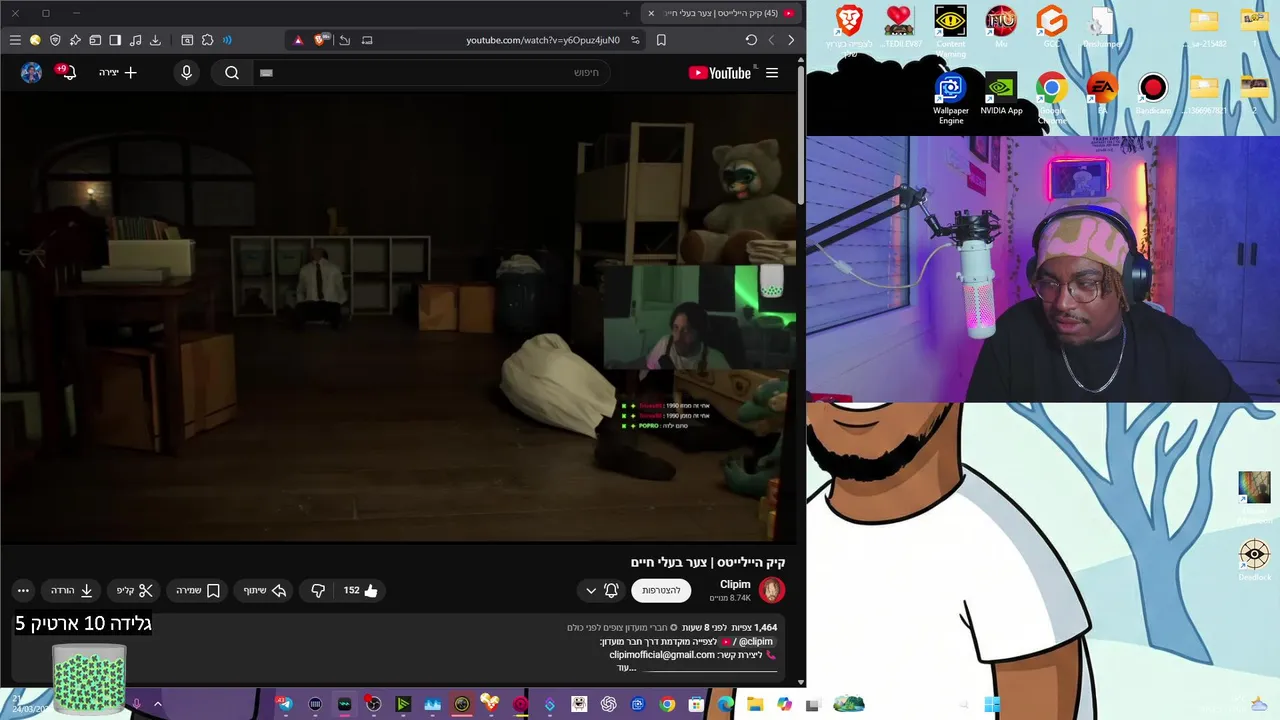Viewport: 1280px width, 720px height.
Task: Open the Bandicam desktop shortcut
Action: pos(1153,95)
